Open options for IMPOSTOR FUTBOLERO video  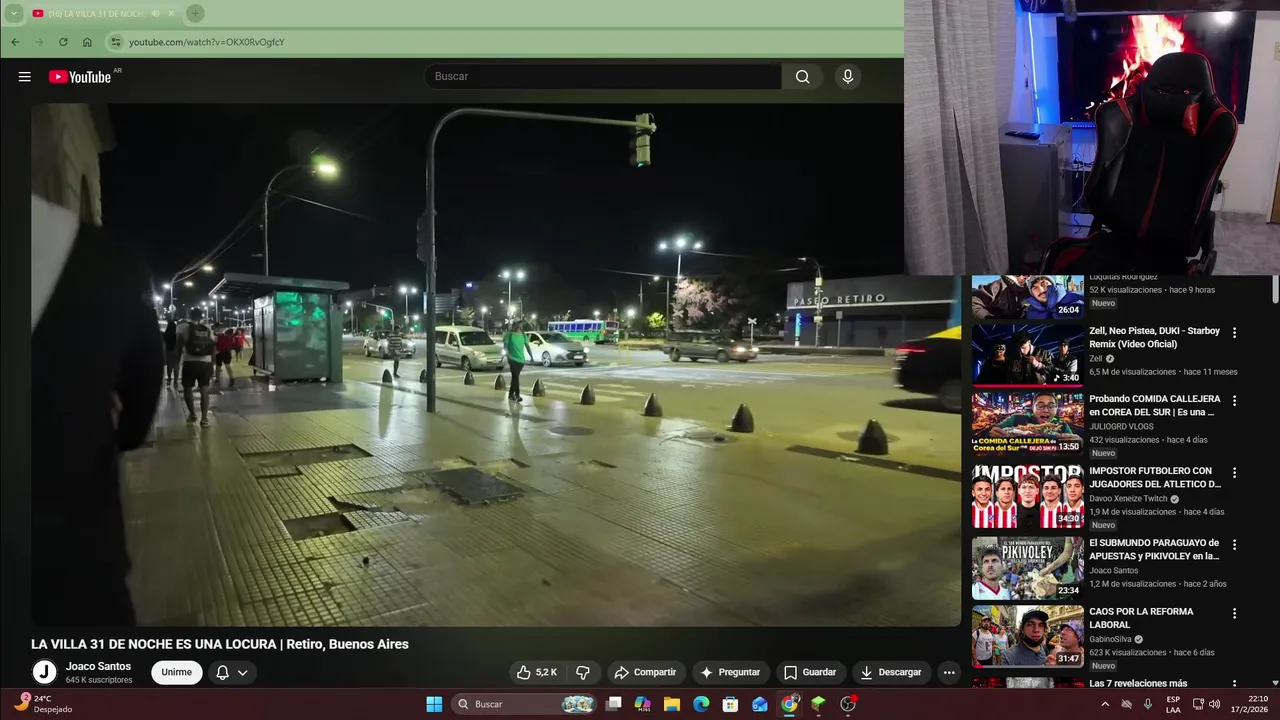(1234, 472)
